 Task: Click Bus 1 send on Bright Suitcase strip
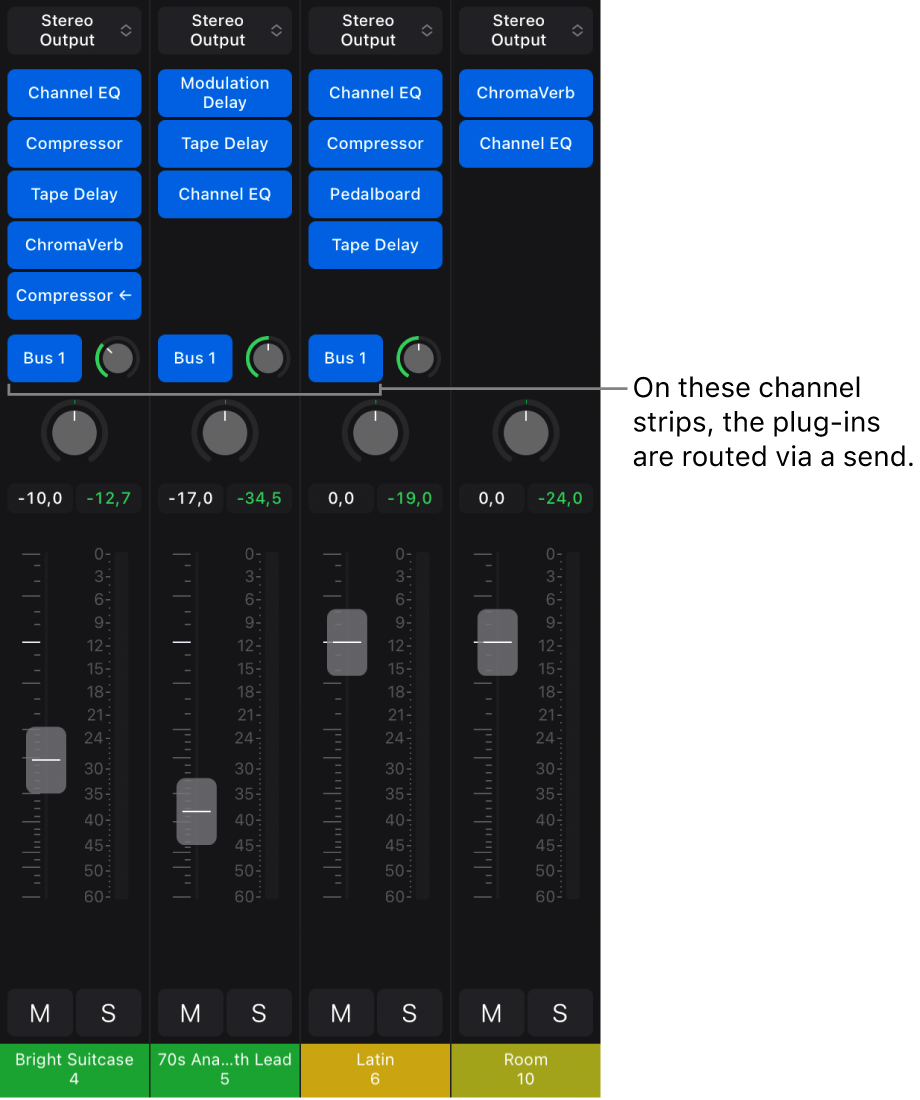[x=45, y=358]
